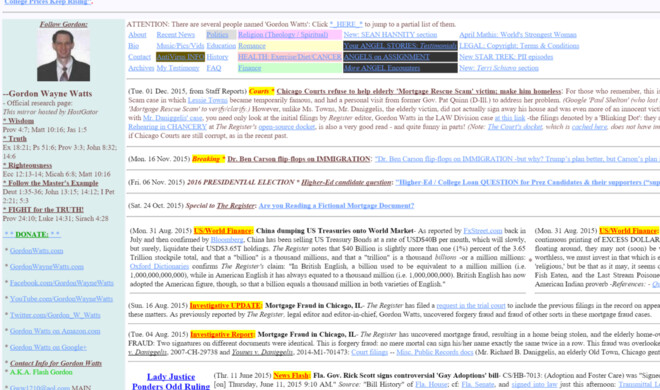Open Higher-Ed candidate question link
The width and height of the screenshot is (660, 390).
(x=346, y=182)
